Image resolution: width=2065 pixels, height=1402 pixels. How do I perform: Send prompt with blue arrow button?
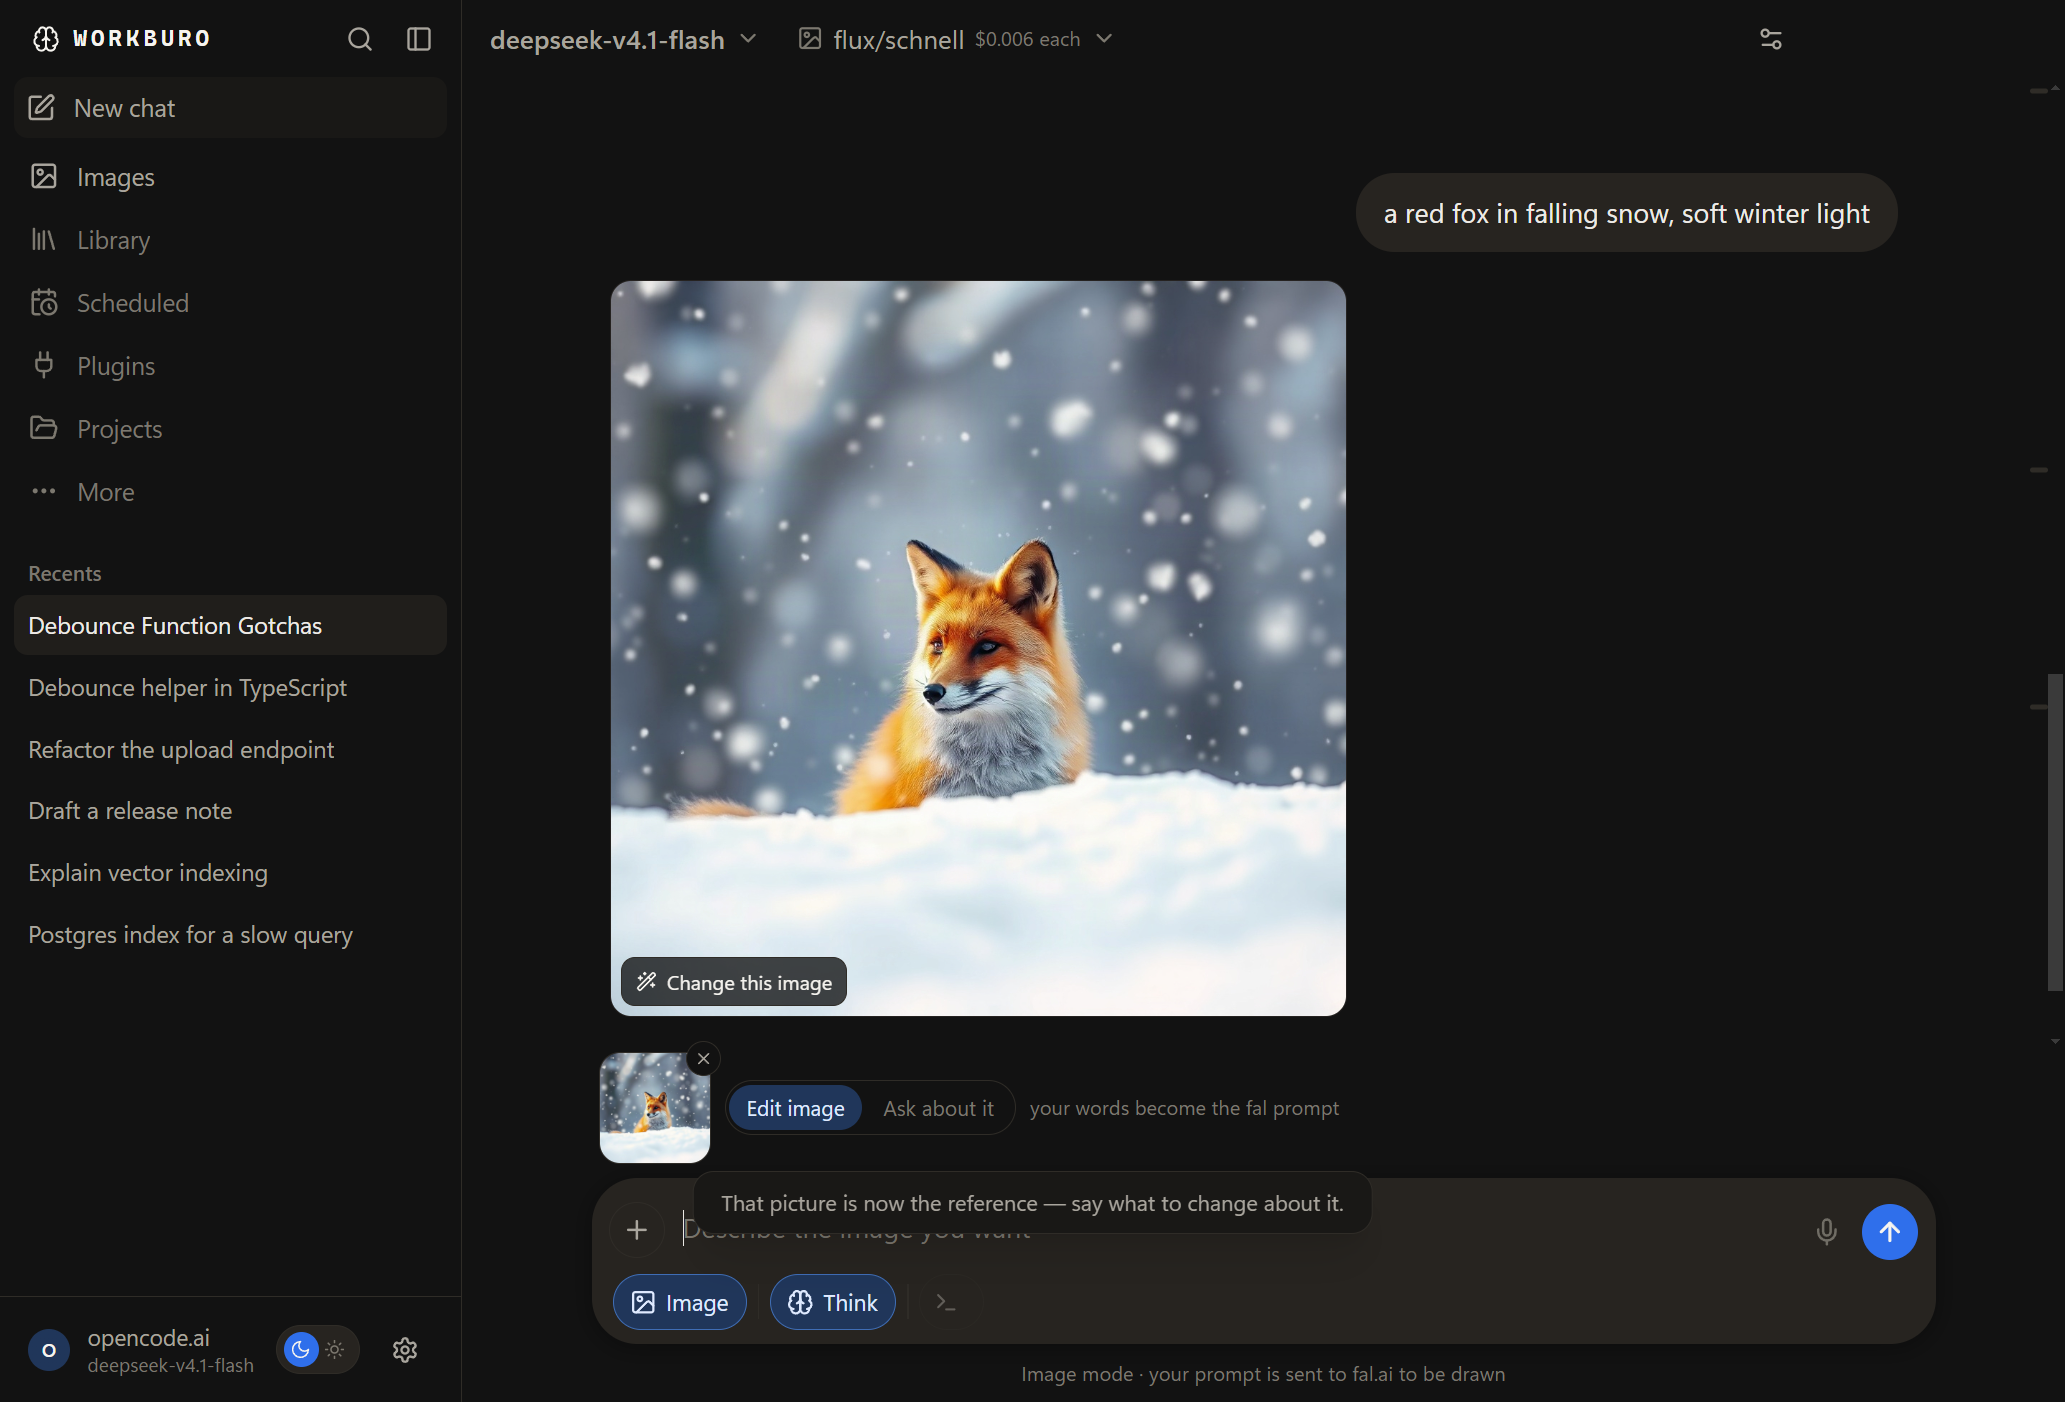click(1889, 1231)
